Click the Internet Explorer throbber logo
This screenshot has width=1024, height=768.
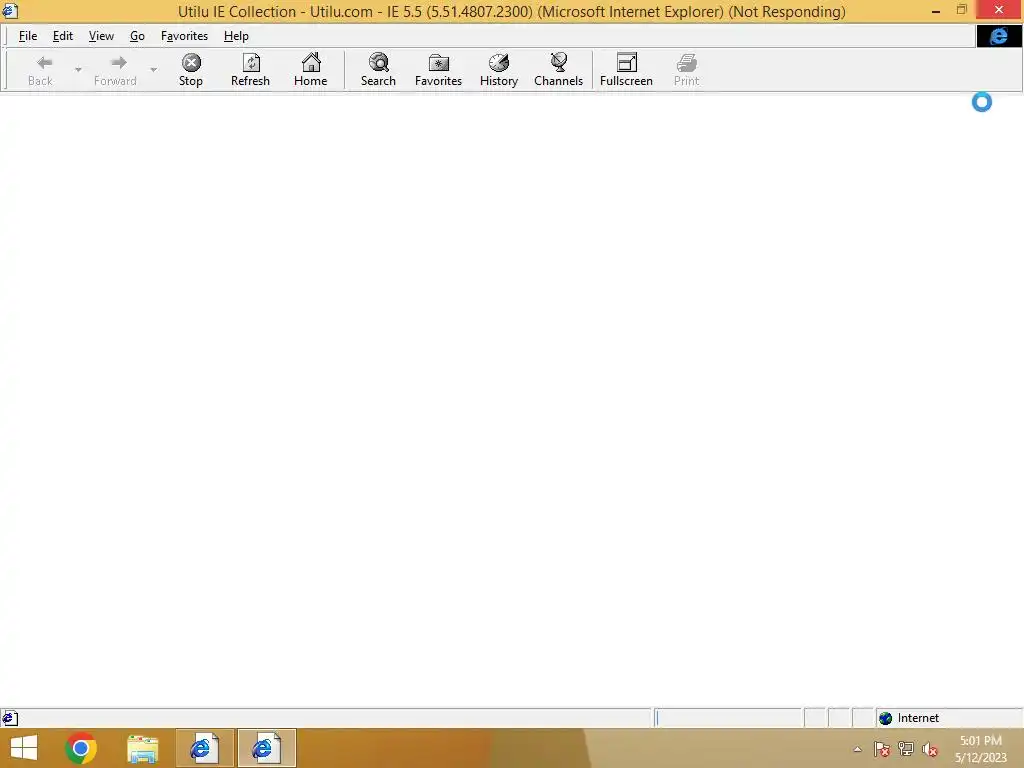tap(999, 36)
